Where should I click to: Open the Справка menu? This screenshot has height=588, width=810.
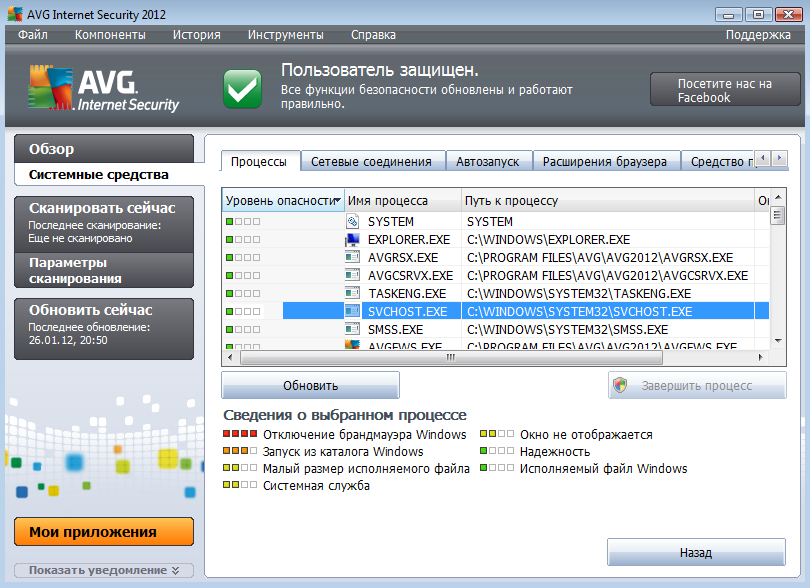[373, 35]
